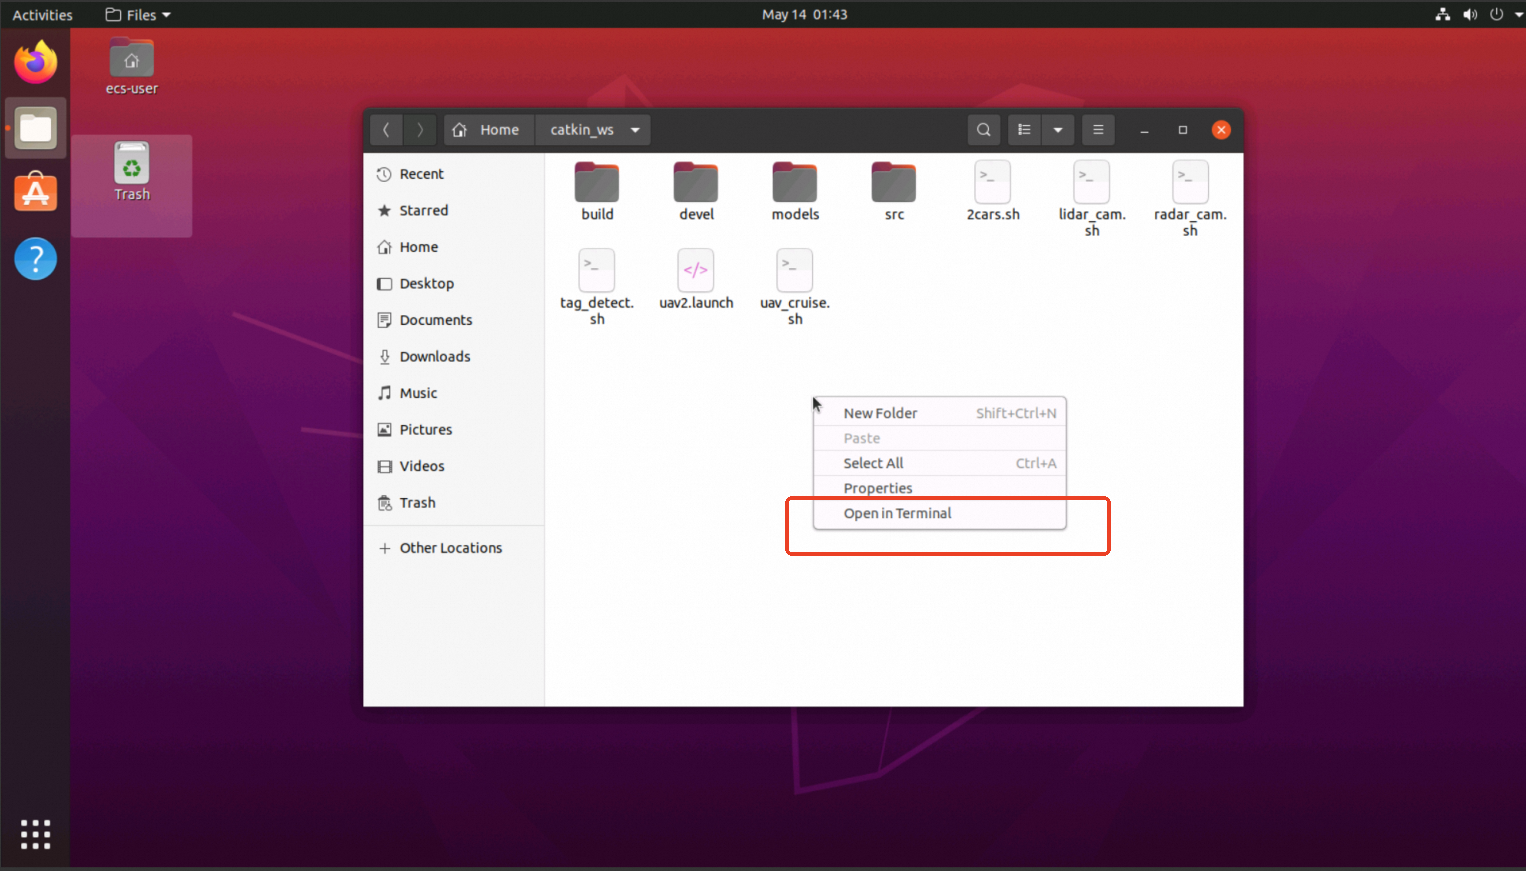Select the tag_detect.sh script file
Viewport: 1526px width, 871px height.
tap(597, 287)
